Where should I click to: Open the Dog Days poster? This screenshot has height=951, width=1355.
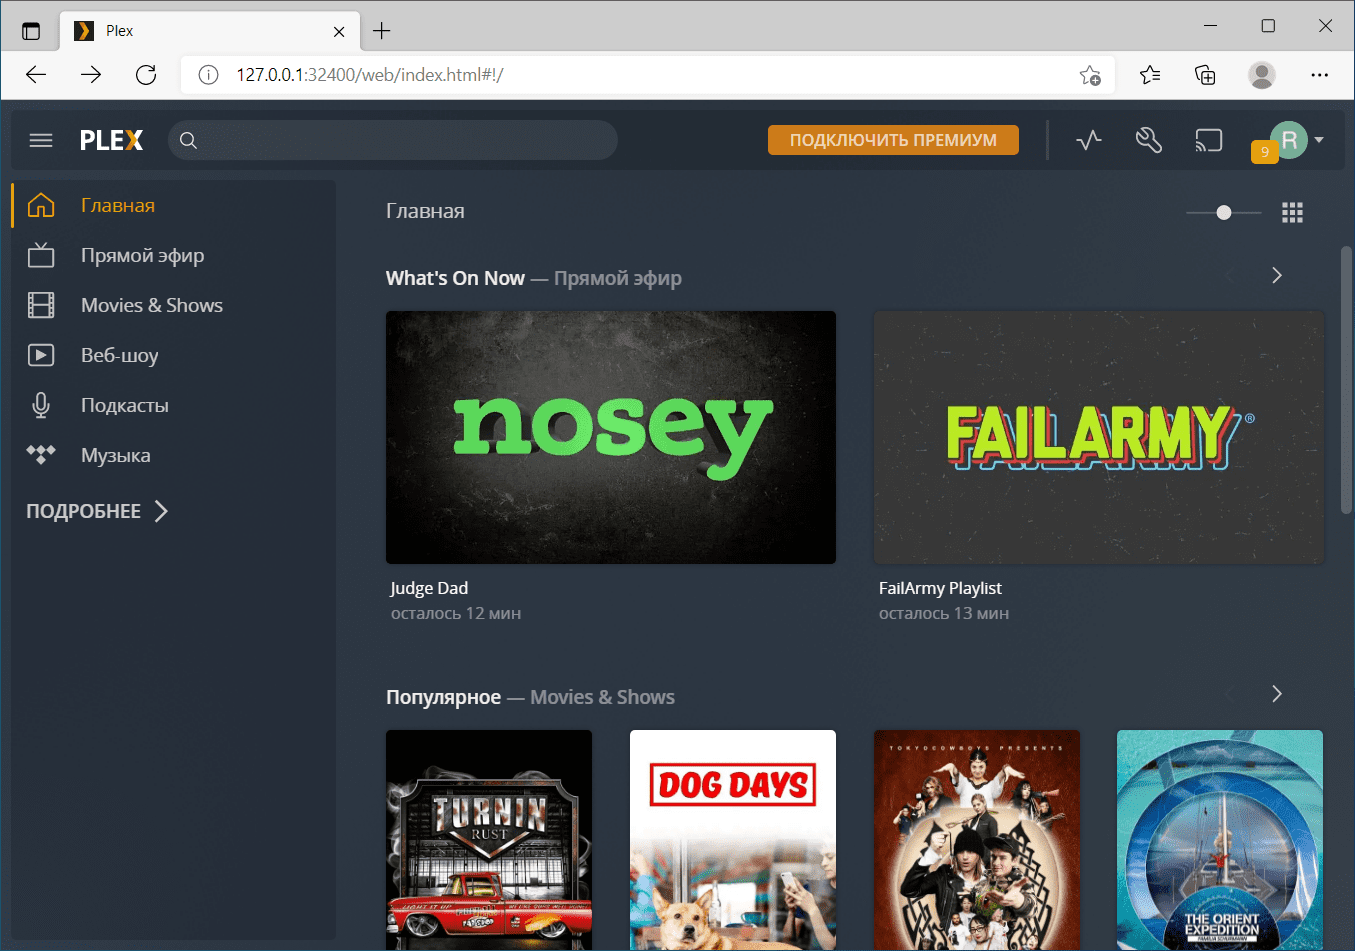733,840
